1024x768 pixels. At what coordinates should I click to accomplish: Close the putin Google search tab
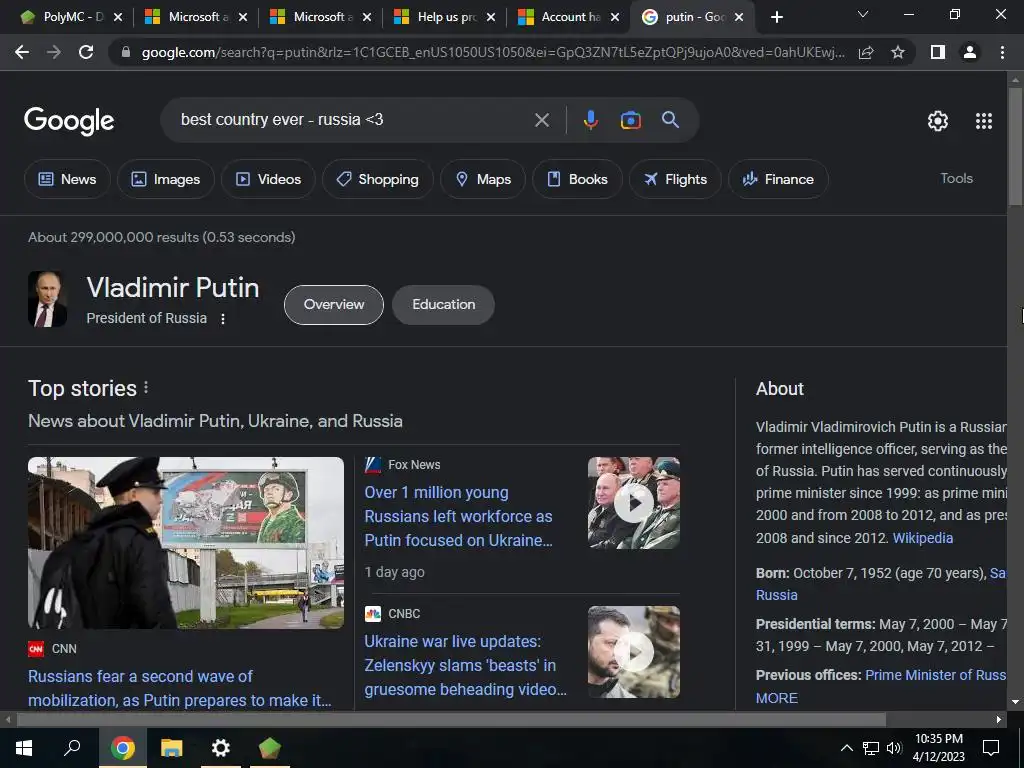tap(739, 18)
